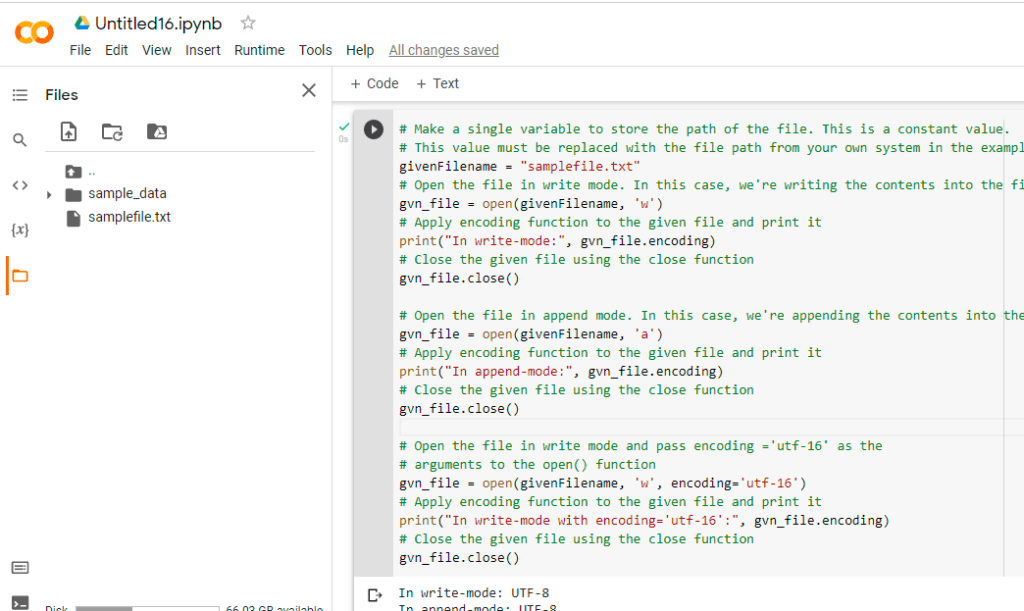The height and width of the screenshot is (611, 1024).
Task: Star the Untitled16 notebook
Action: tap(246, 22)
